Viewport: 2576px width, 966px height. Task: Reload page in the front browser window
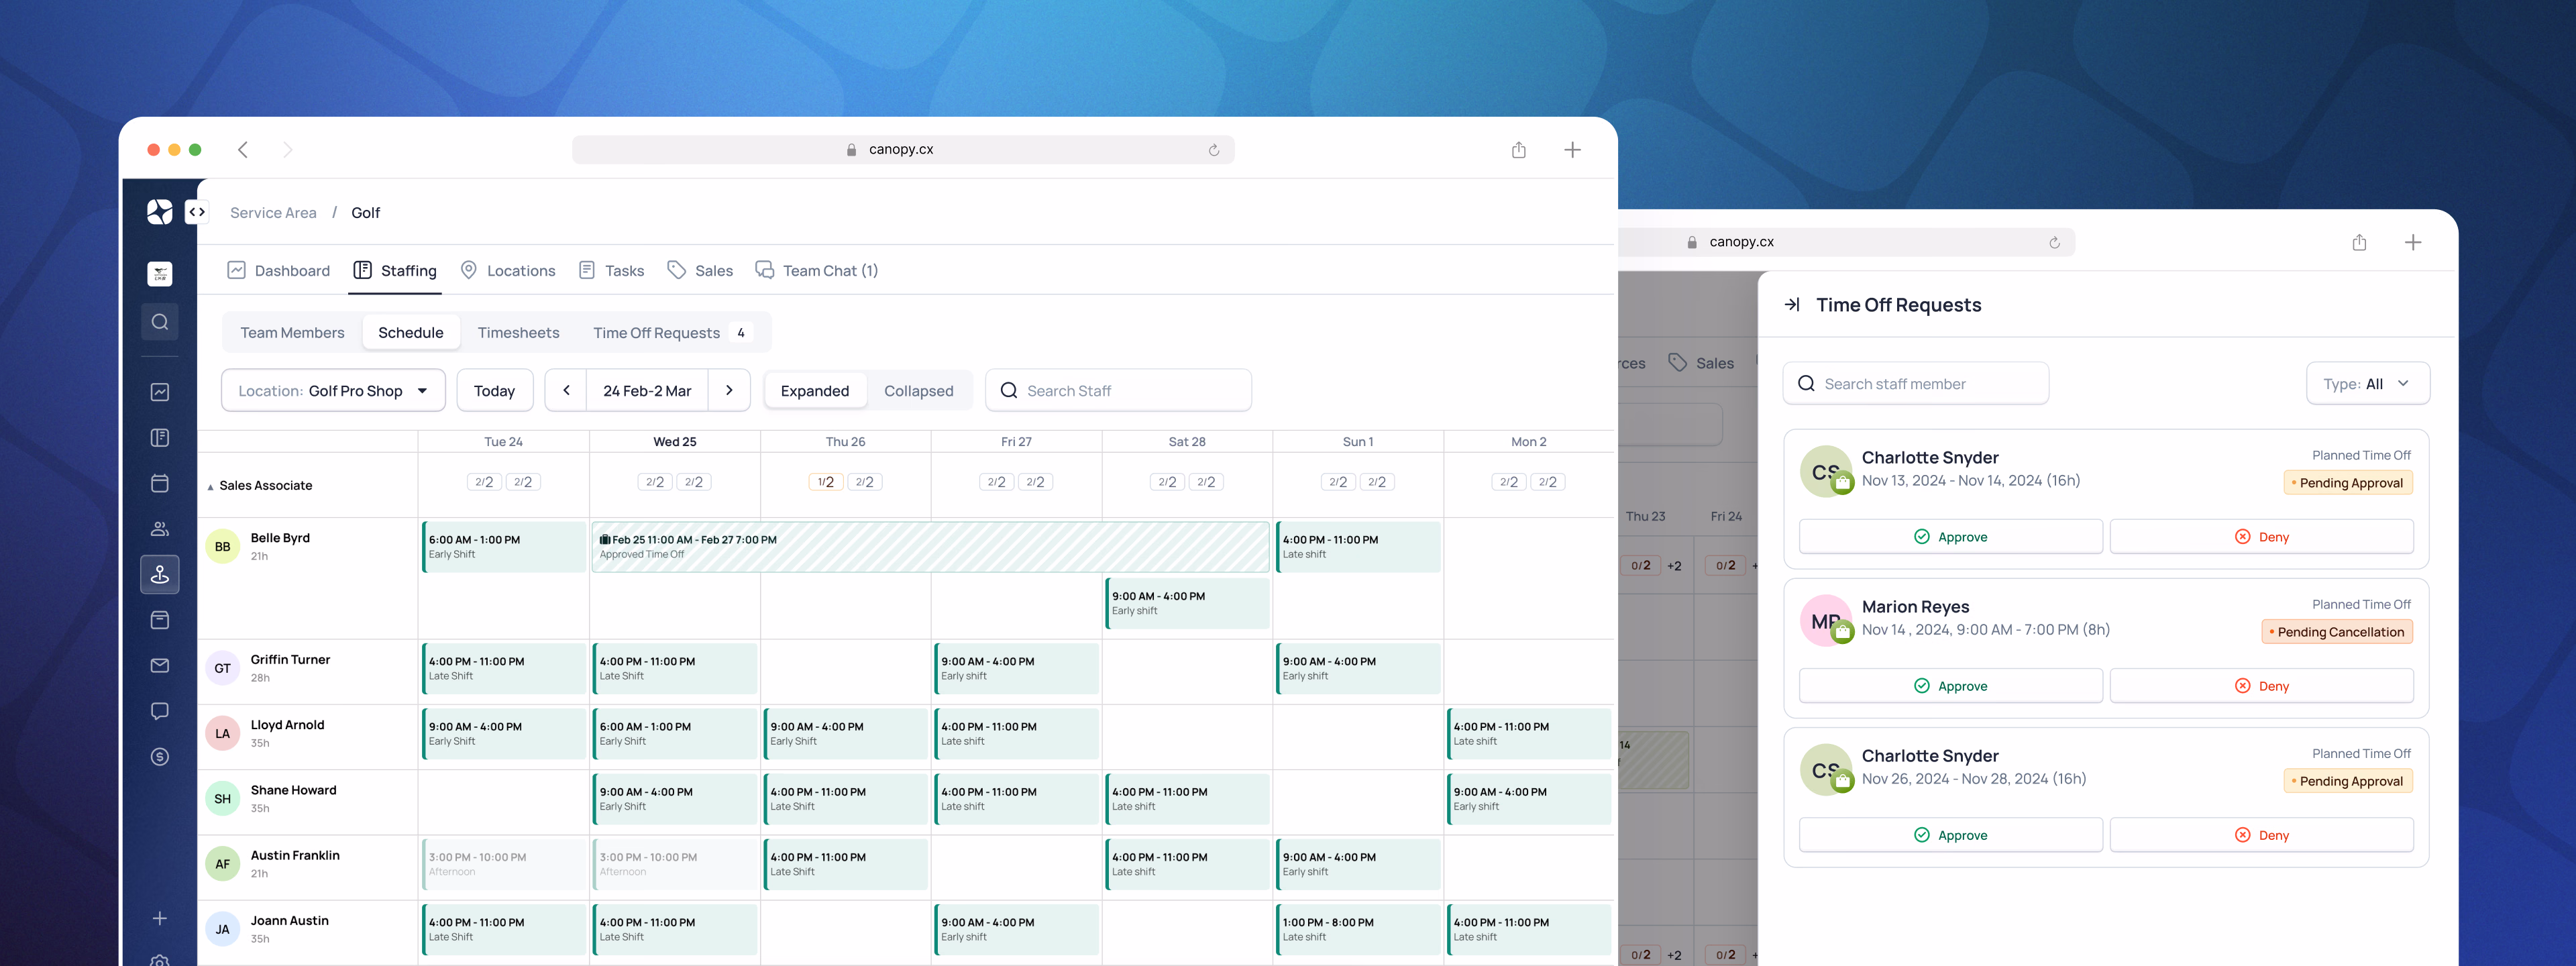pyautogui.click(x=1214, y=150)
